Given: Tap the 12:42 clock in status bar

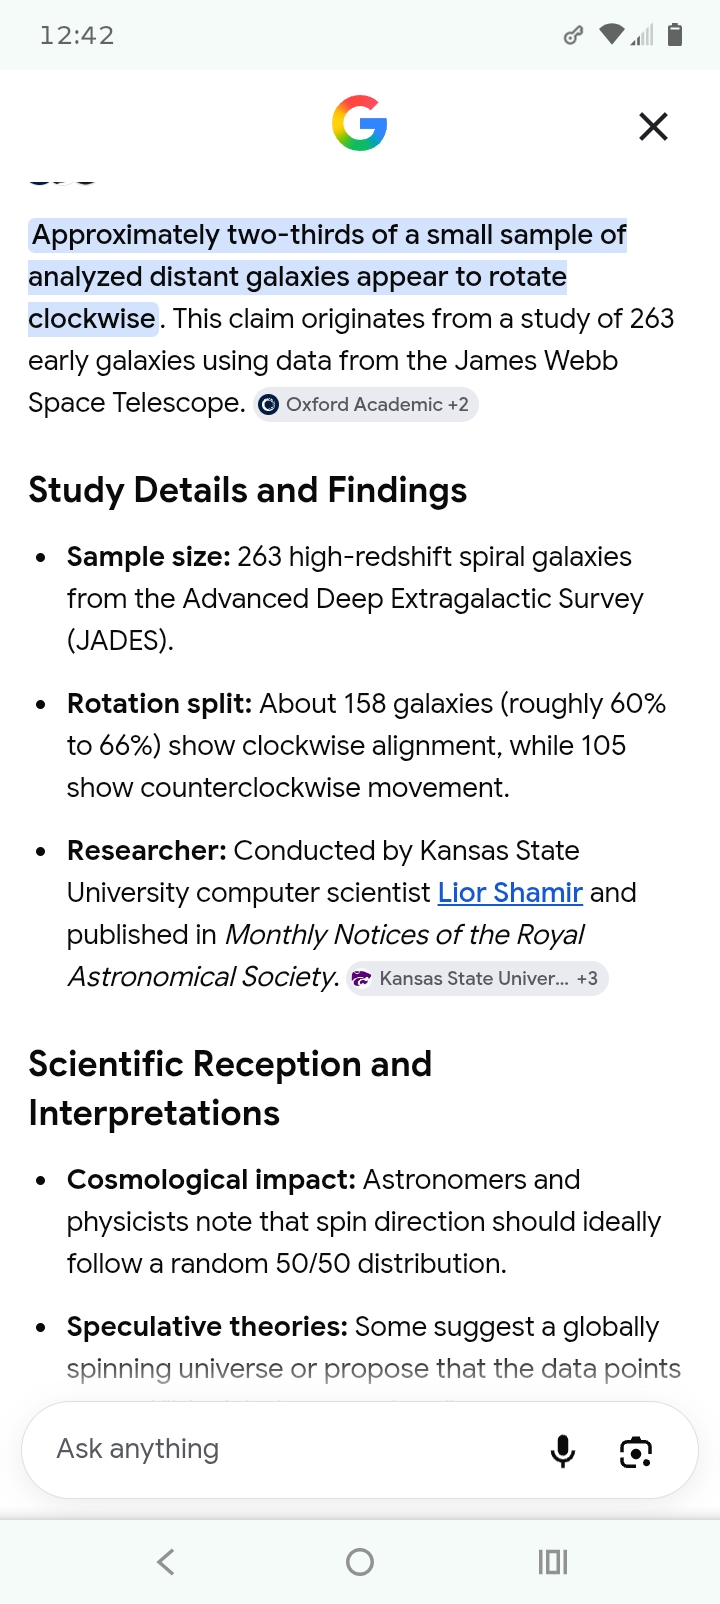Looking at the screenshot, I should coord(77,36).
